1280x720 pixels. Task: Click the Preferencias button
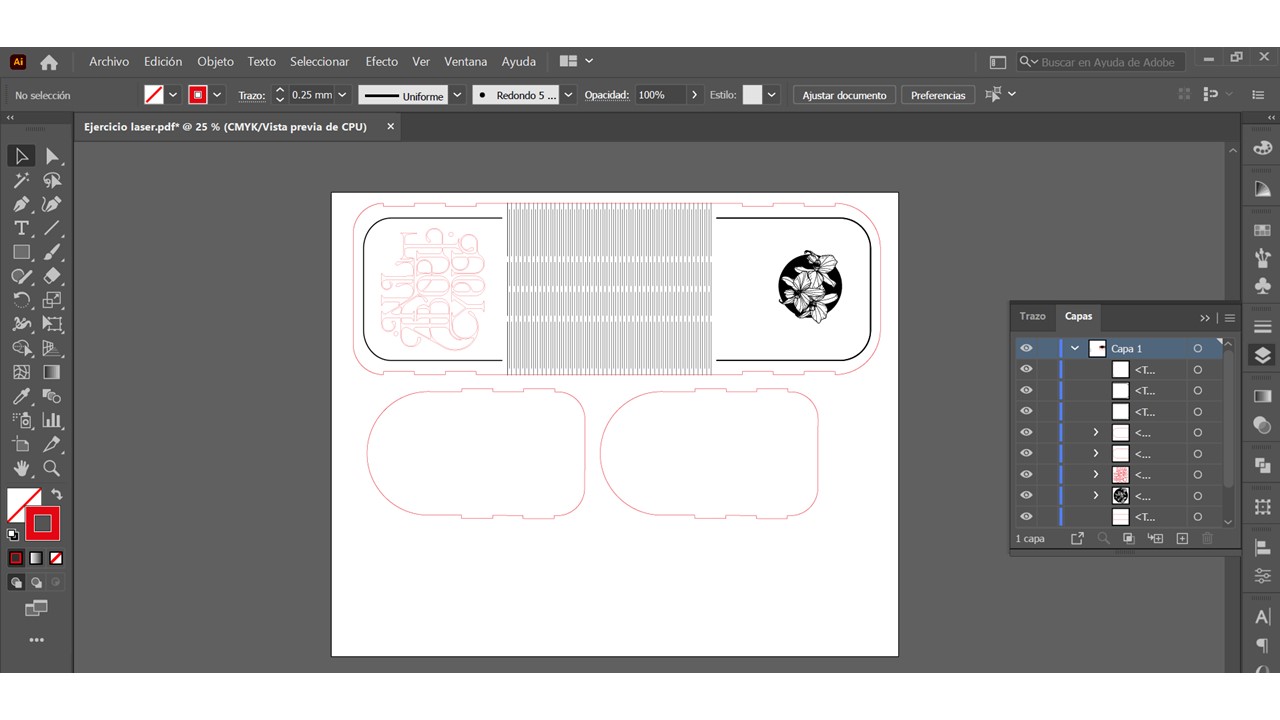coord(938,95)
